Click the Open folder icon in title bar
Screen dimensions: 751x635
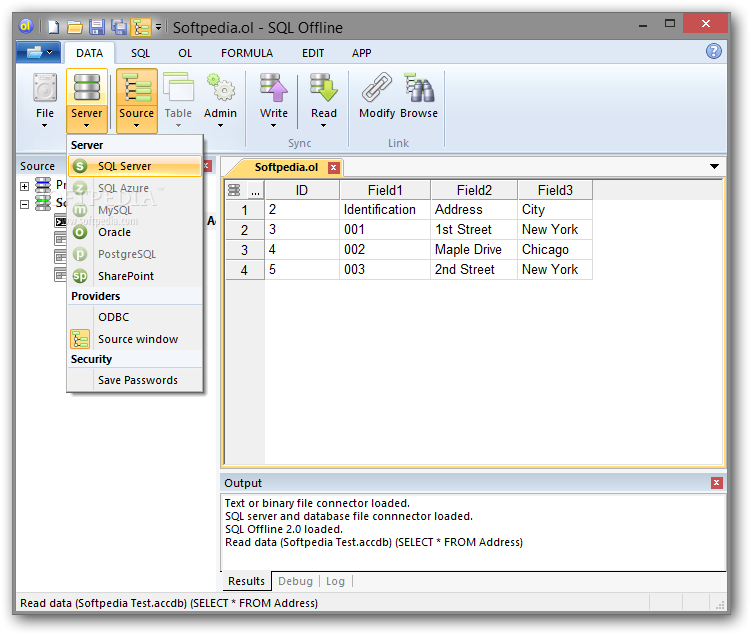pyautogui.click(x=74, y=27)
